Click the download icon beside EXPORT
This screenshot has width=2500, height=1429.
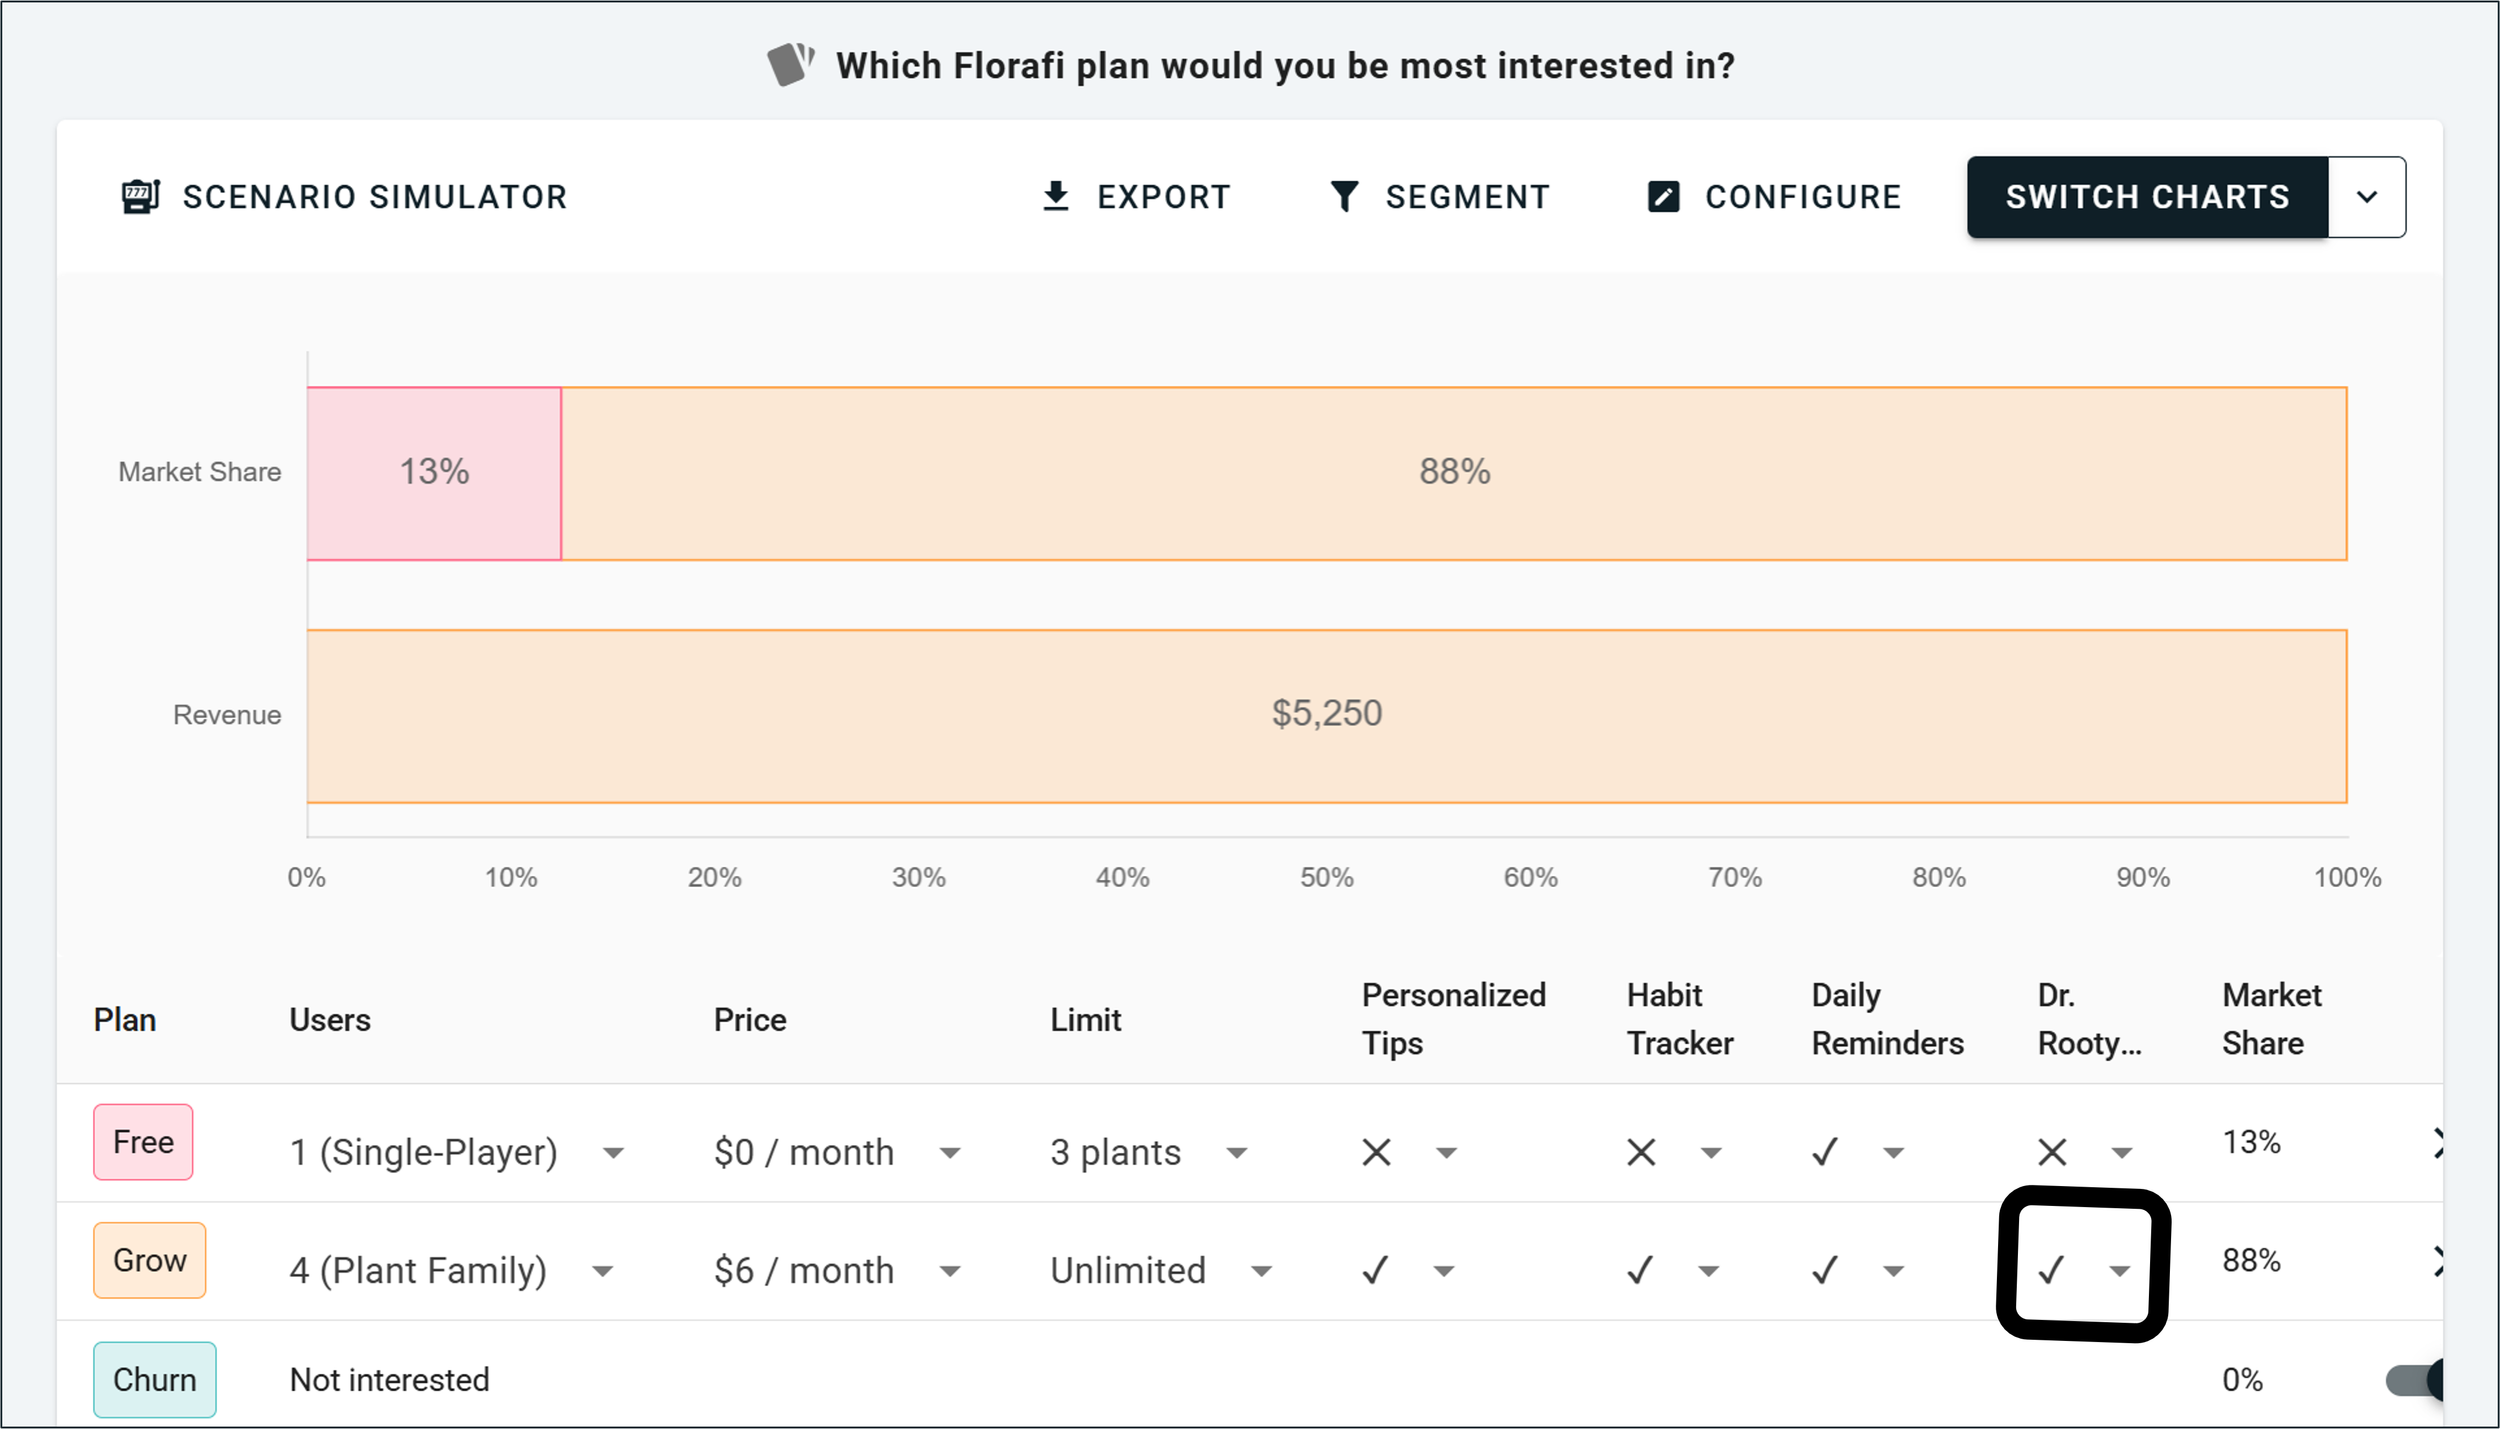click(1056, 196)
